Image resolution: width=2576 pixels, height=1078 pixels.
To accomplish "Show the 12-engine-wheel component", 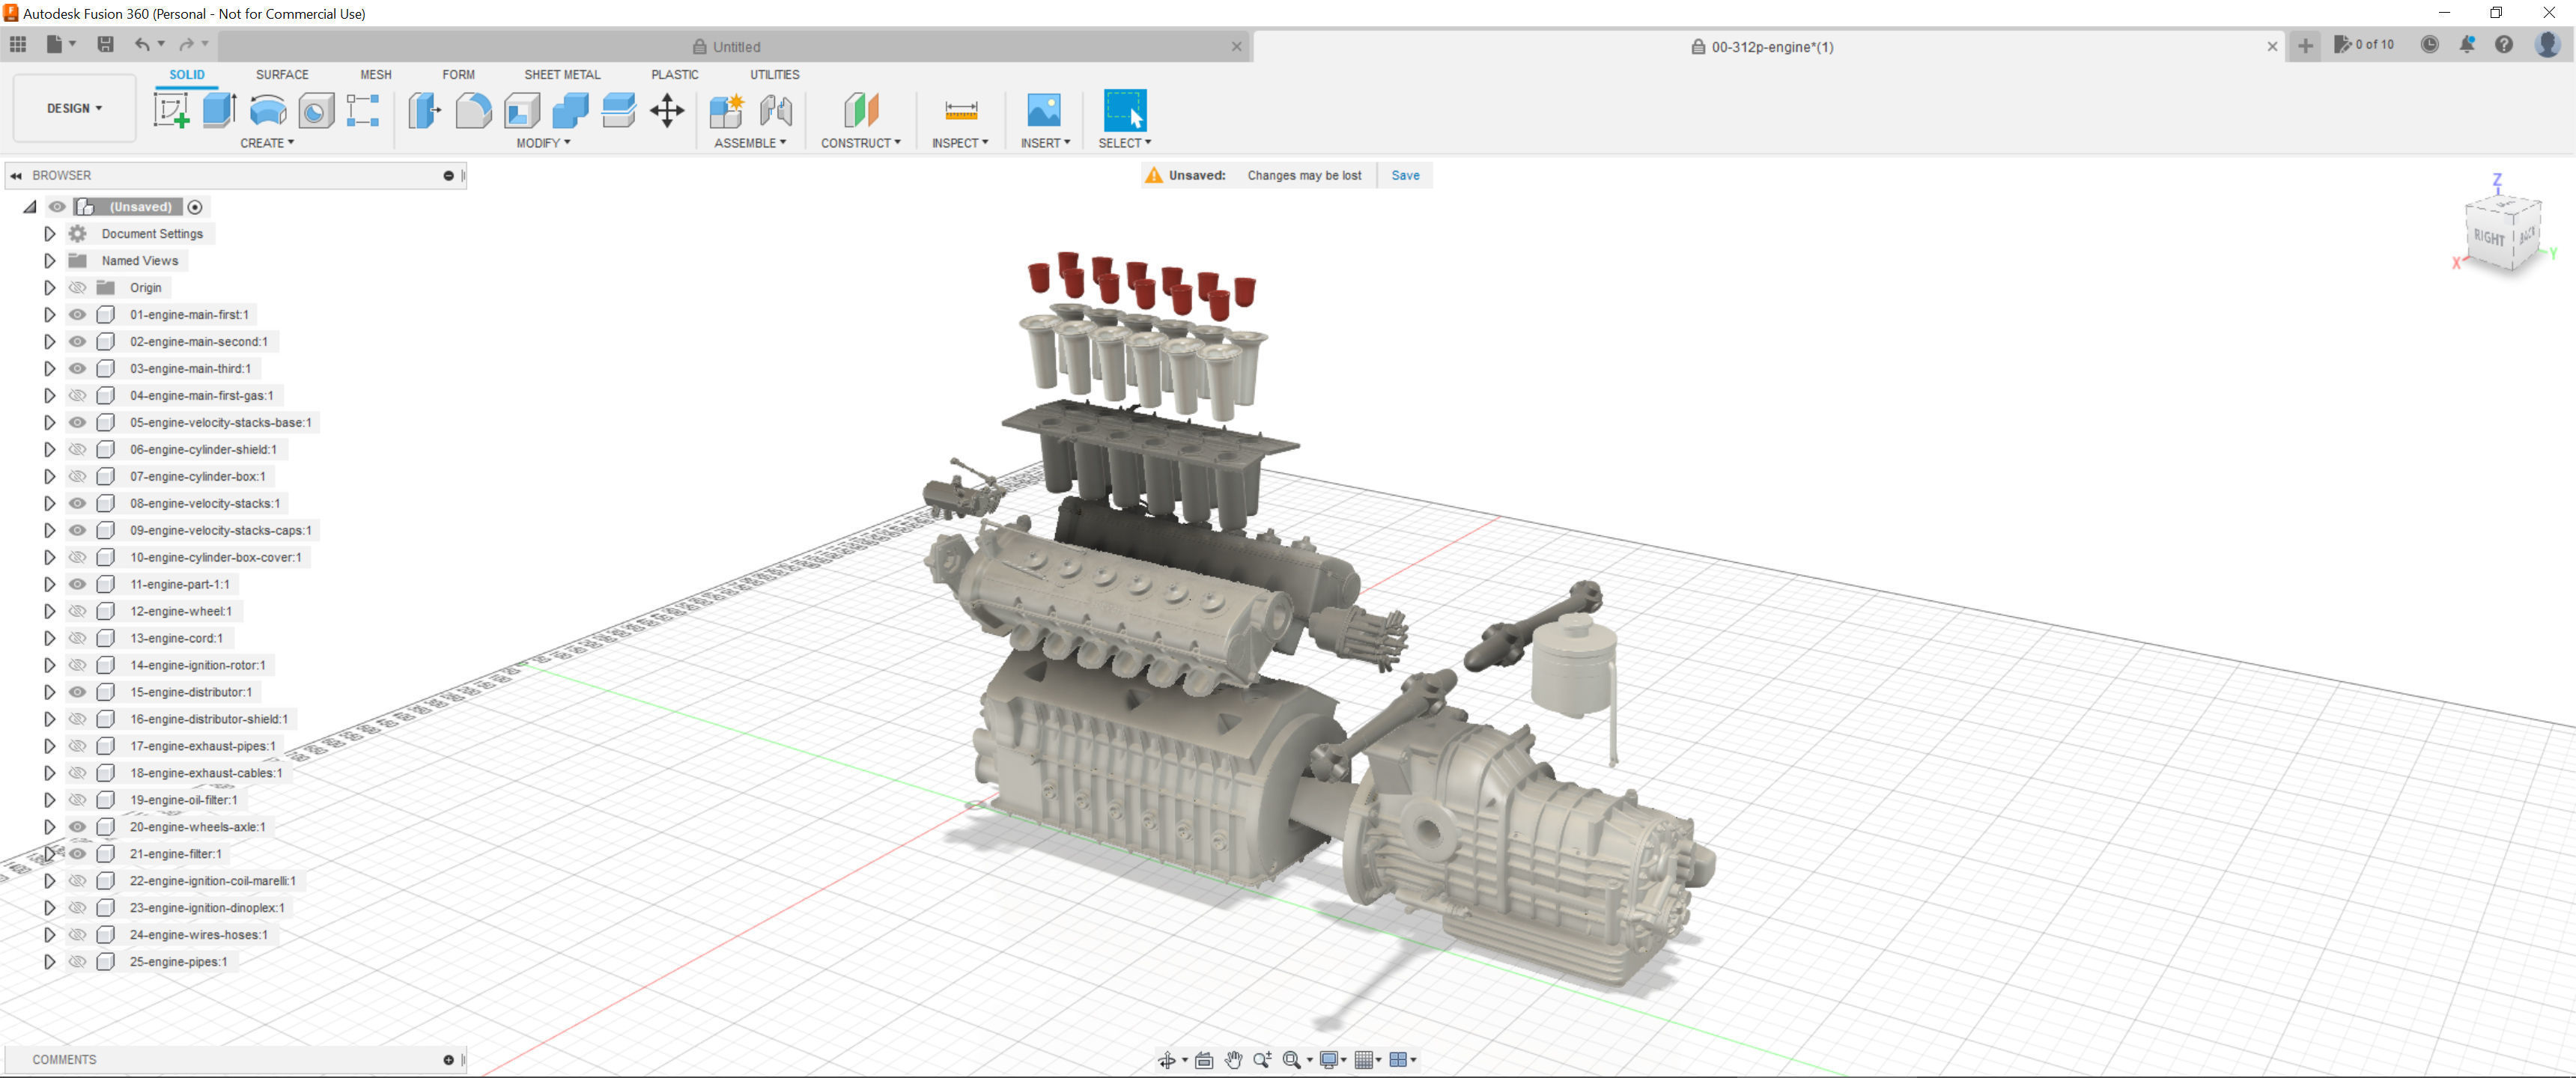I will (x=77, y=611).
